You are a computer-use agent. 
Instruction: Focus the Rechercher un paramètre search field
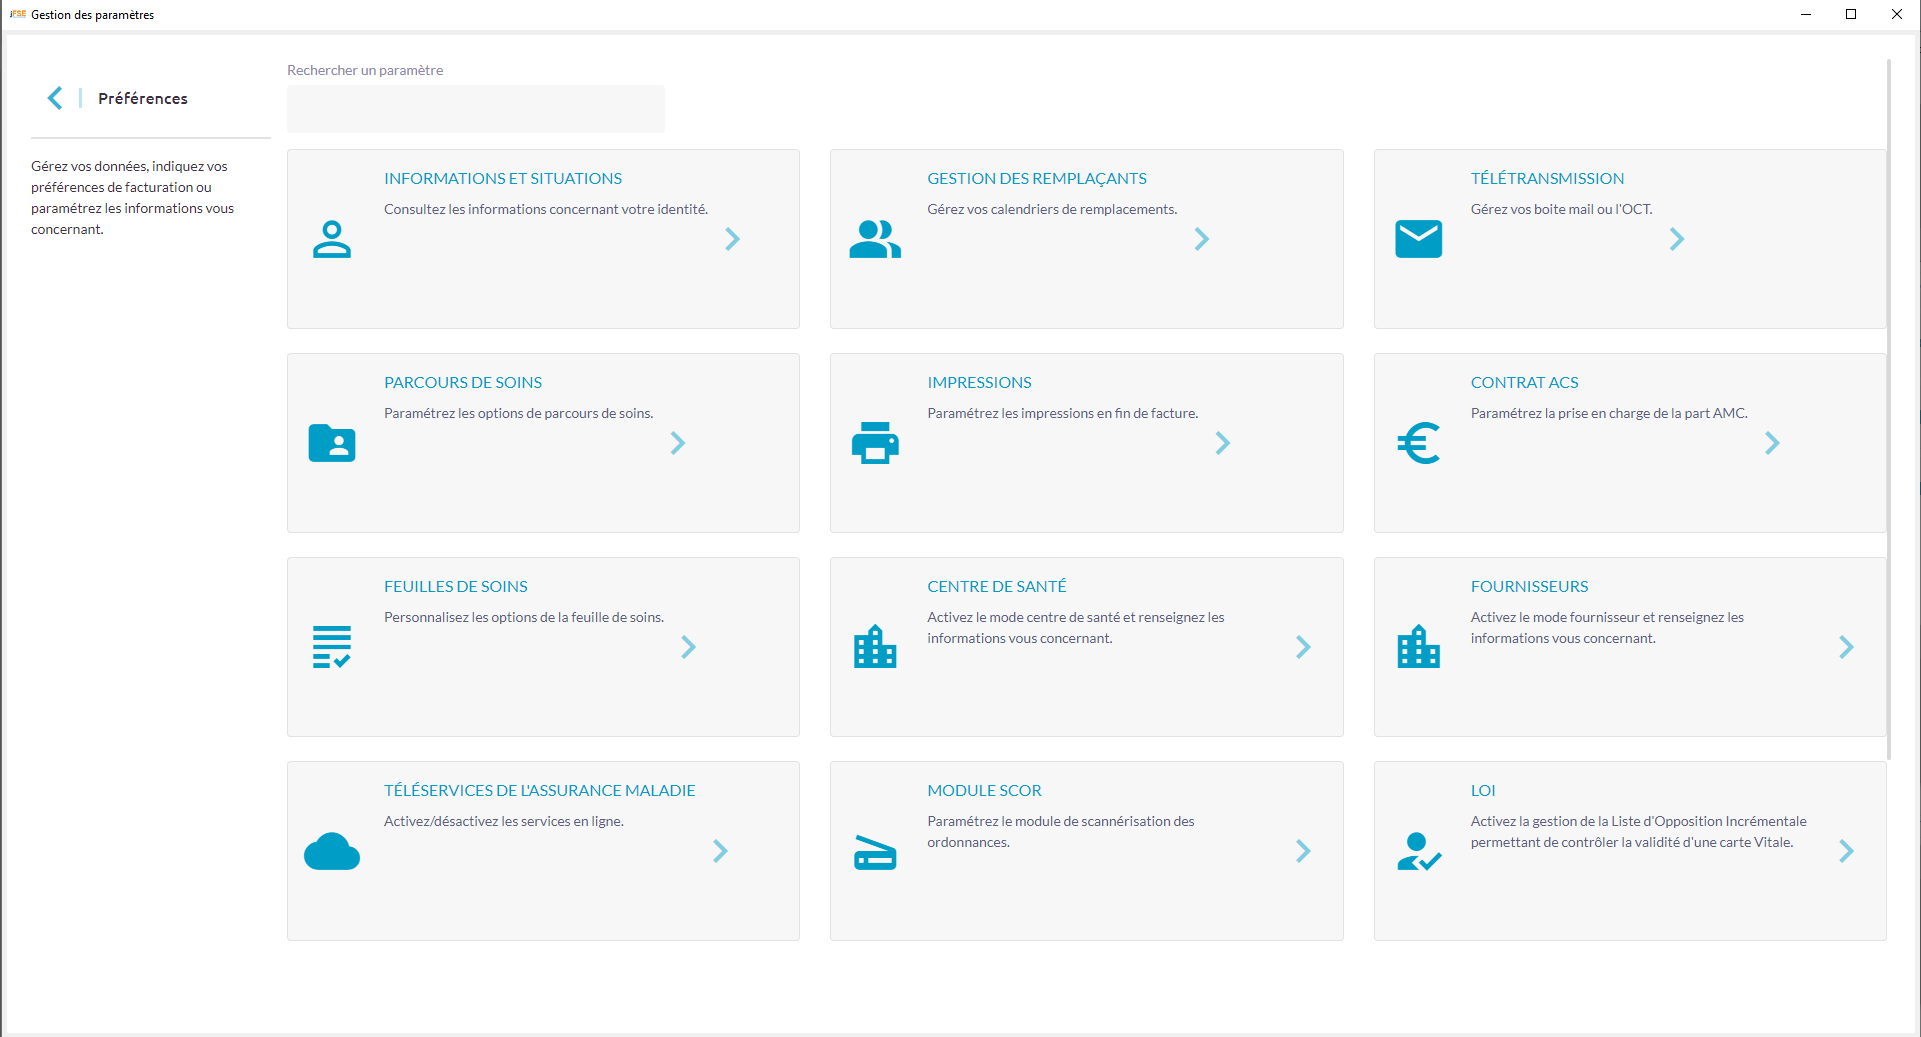476,109
